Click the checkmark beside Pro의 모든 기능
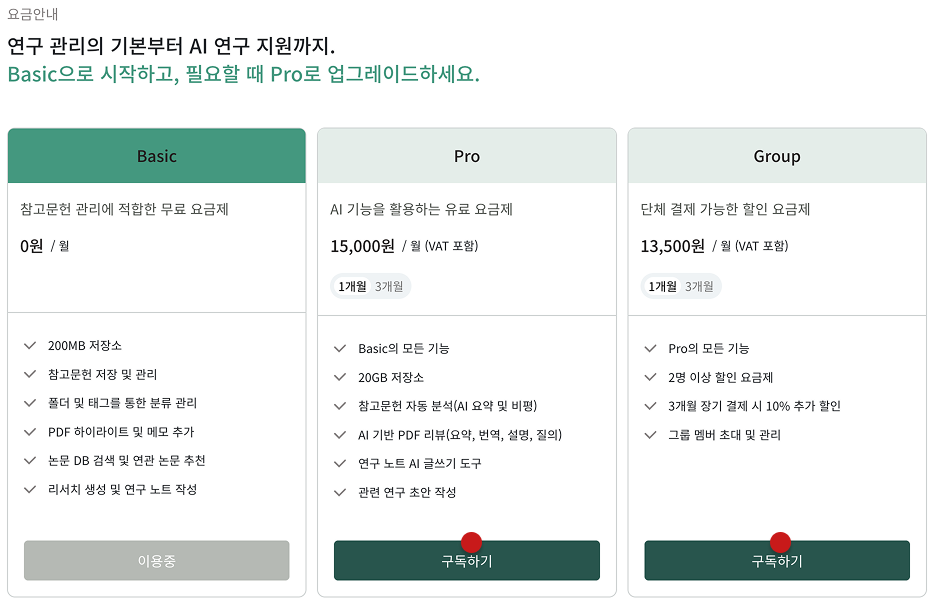Viewport: 934px width, 604px height. (x=650, y=349)
